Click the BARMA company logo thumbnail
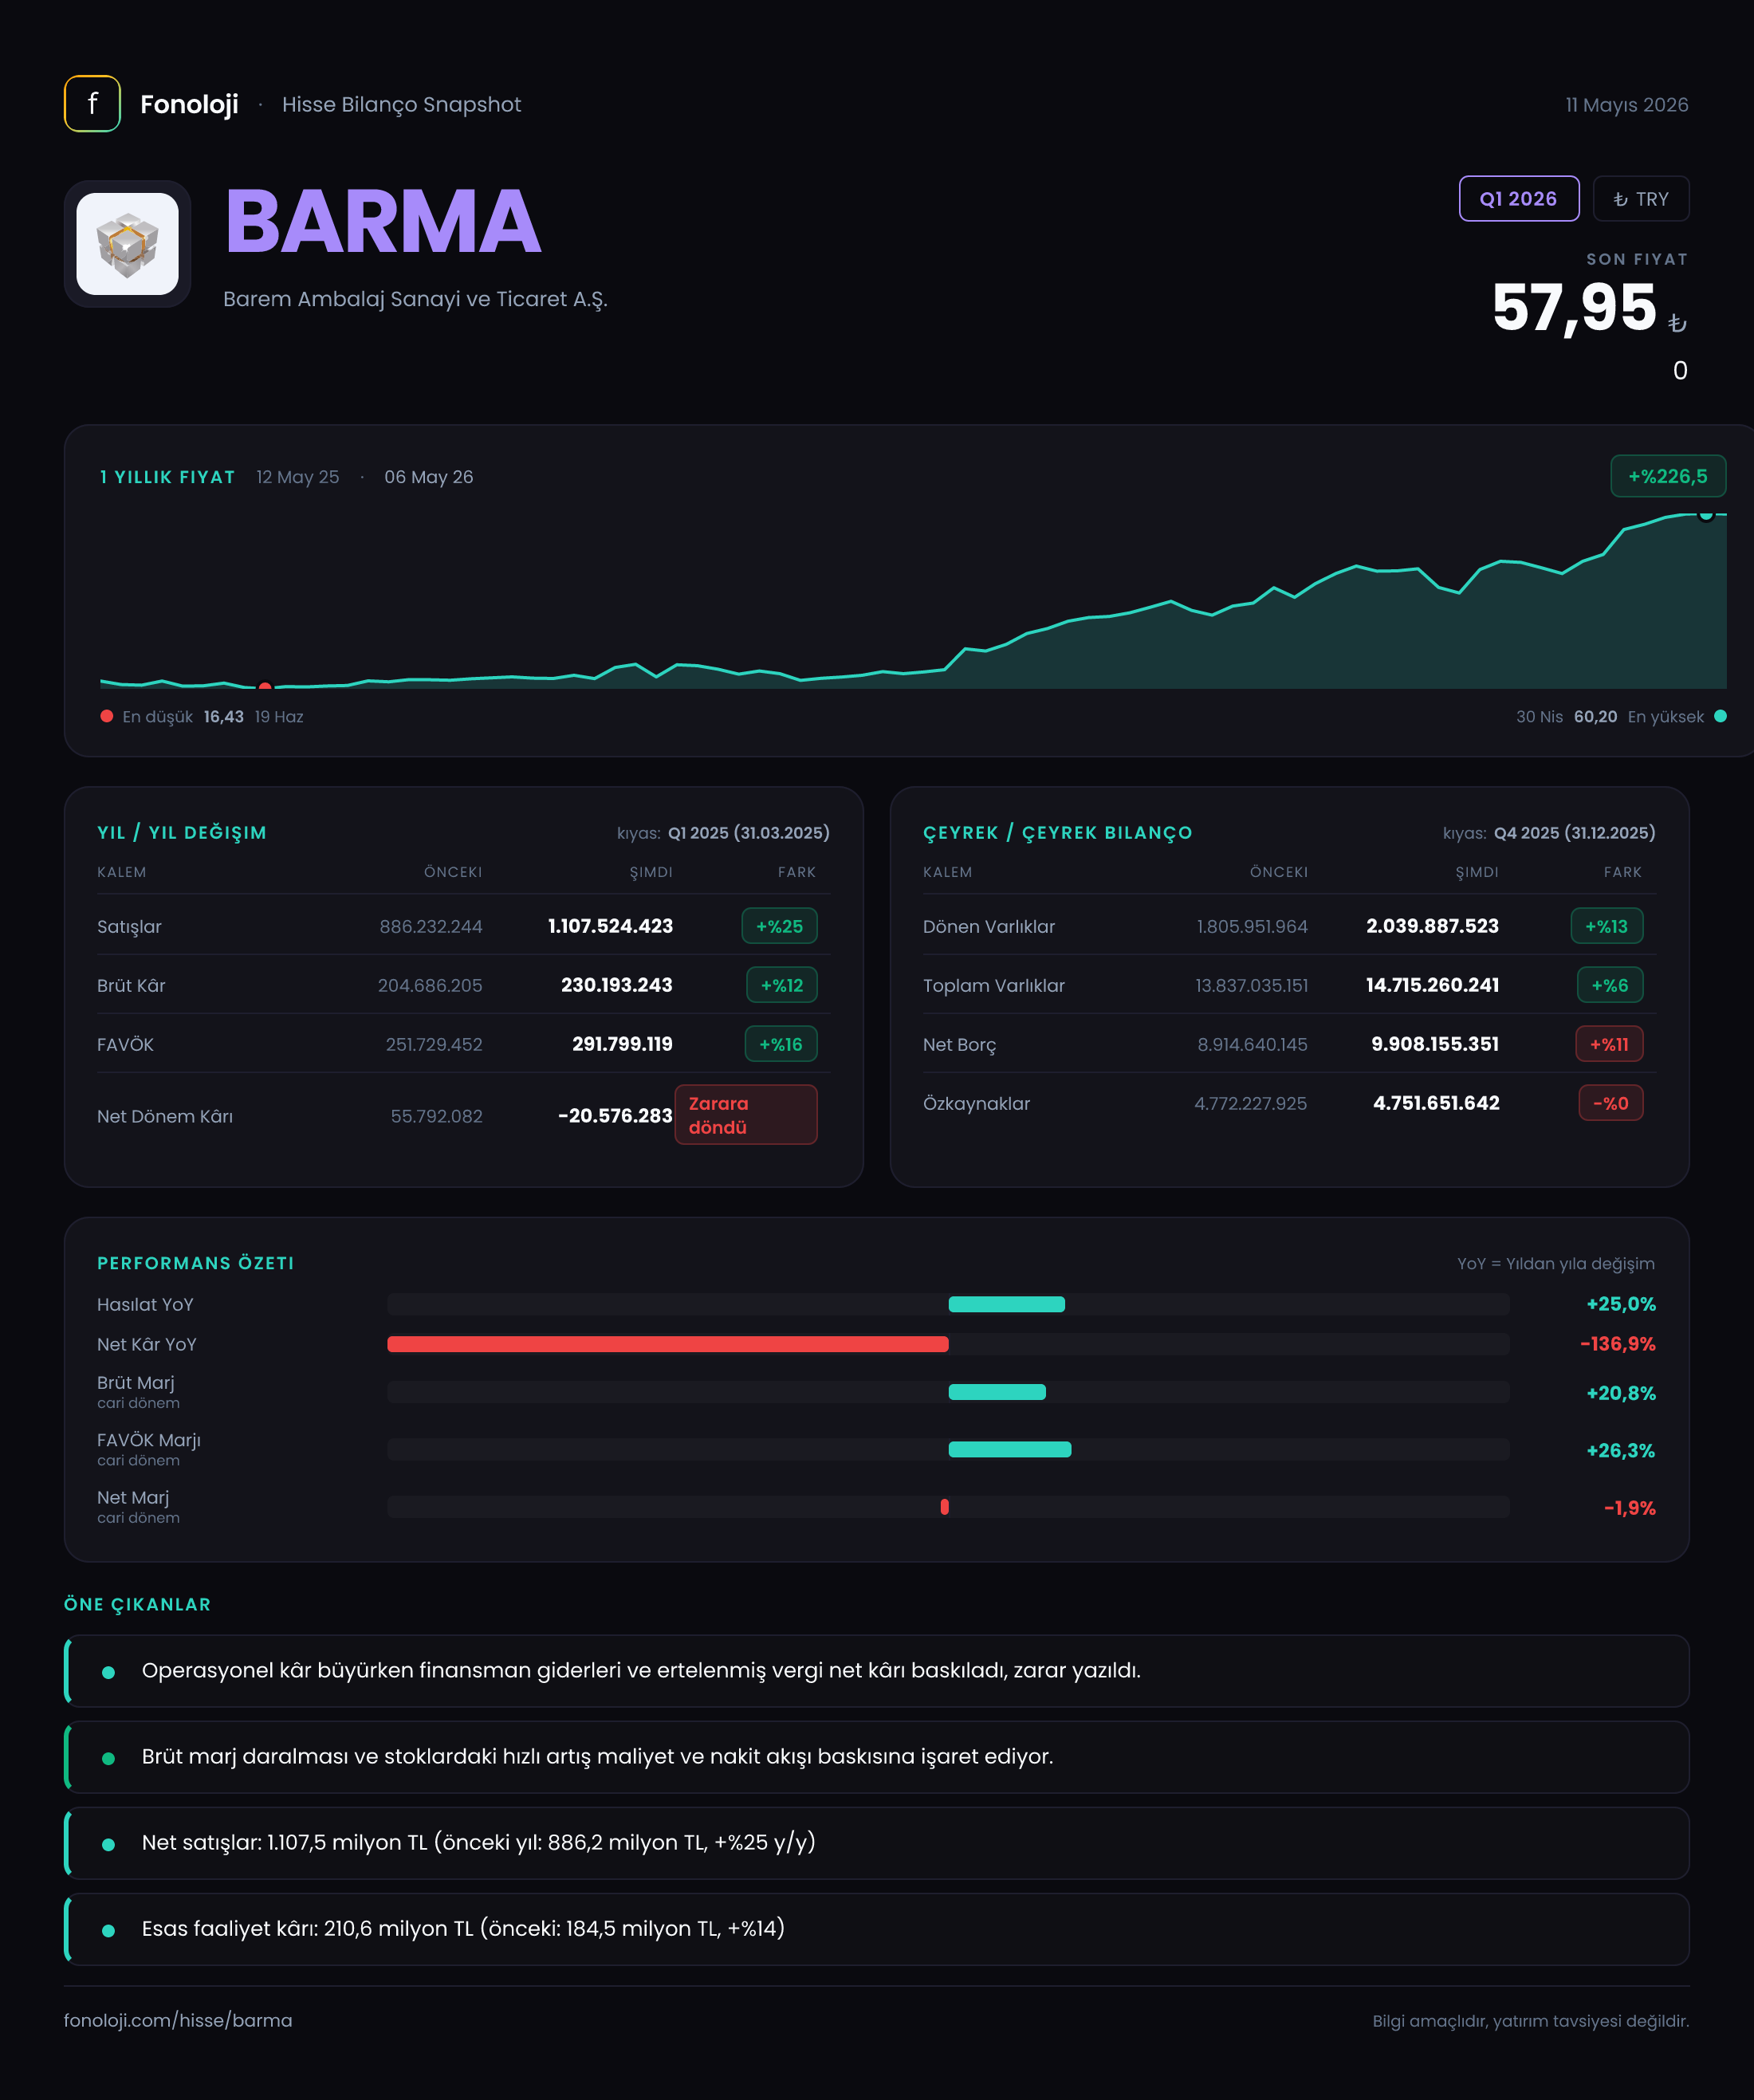 tap(128, 244)
